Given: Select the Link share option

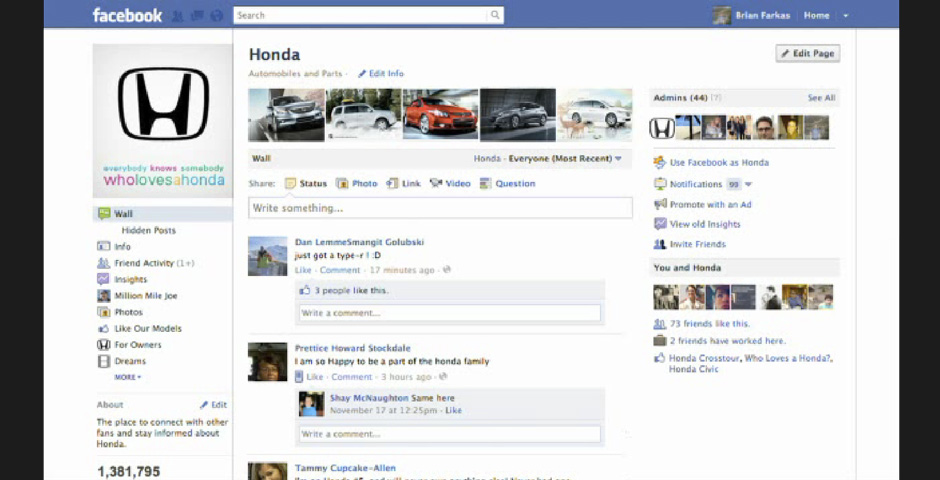Looking at the screenshot, I should [403, 183].
